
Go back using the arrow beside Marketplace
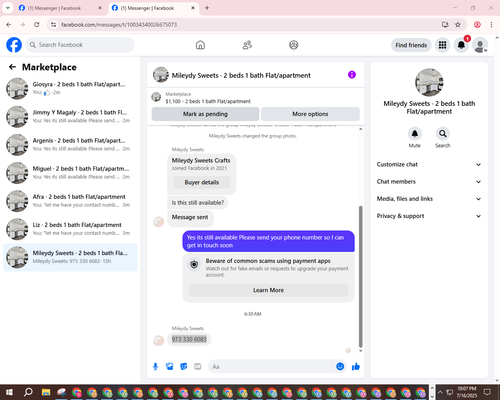[x=12, y=67]
